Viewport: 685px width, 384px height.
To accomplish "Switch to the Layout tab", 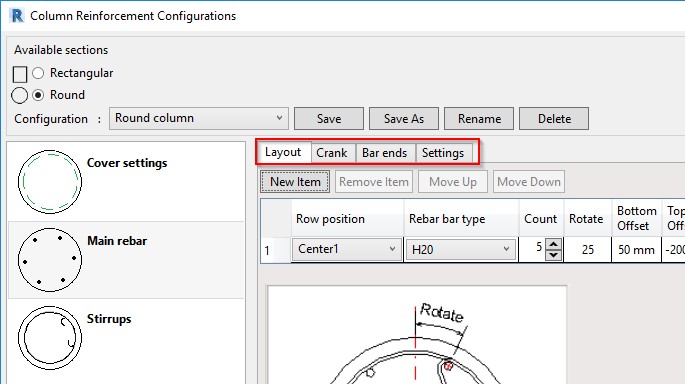I will 283,152.
